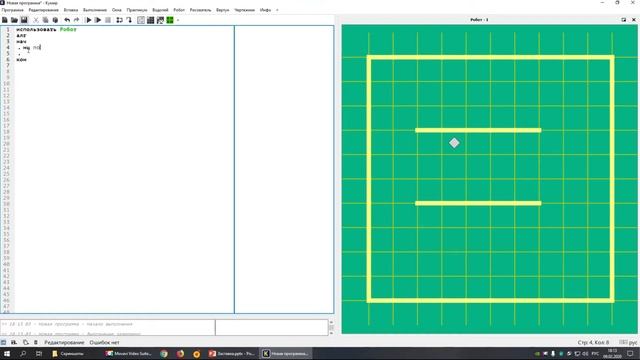Click status bar copy icon
This screenshot has width=640, height=360.
coord(26,342)
